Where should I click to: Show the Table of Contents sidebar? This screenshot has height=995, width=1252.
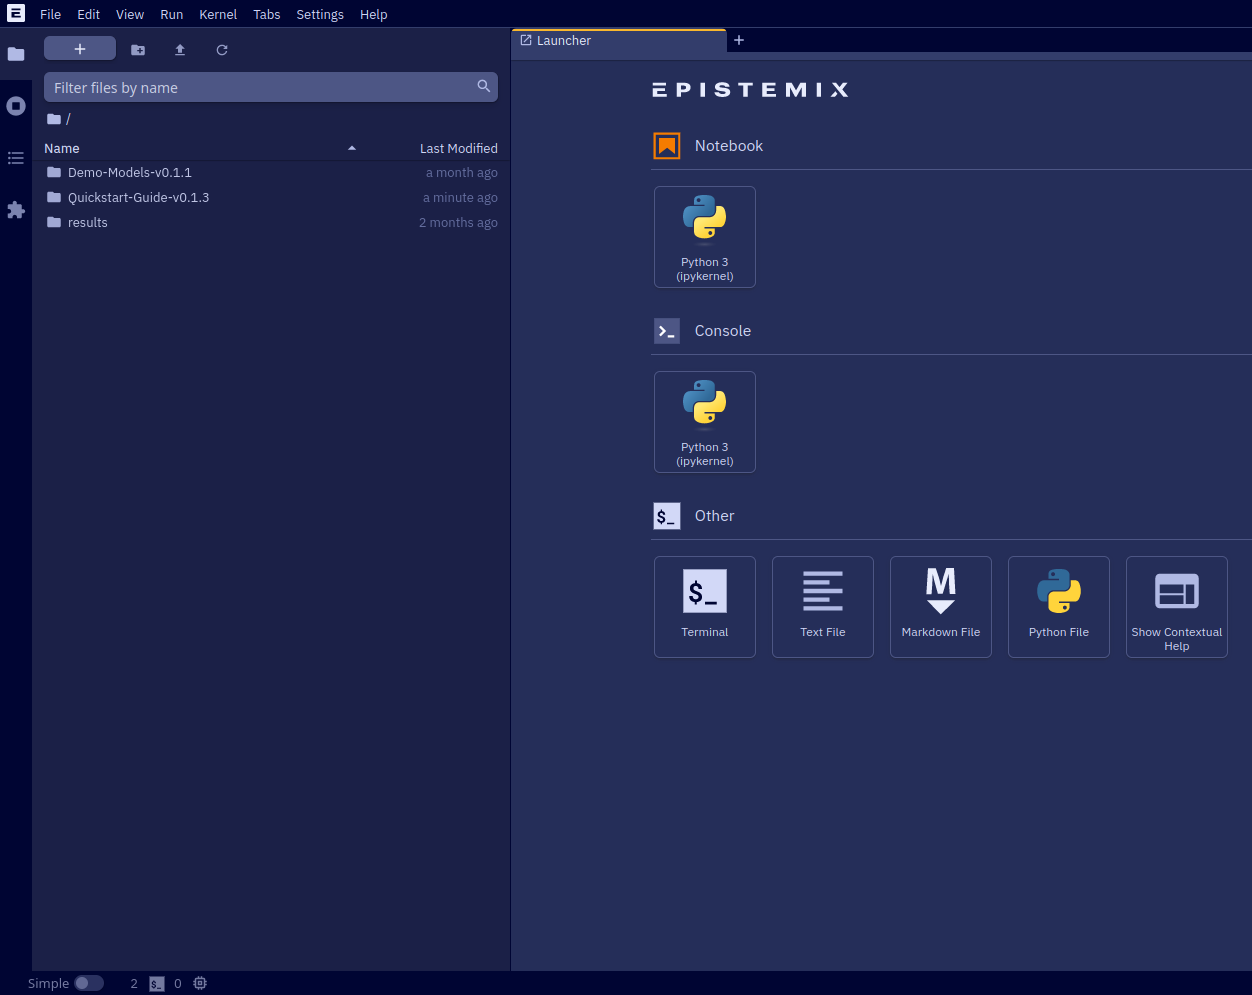pos(16,158)
